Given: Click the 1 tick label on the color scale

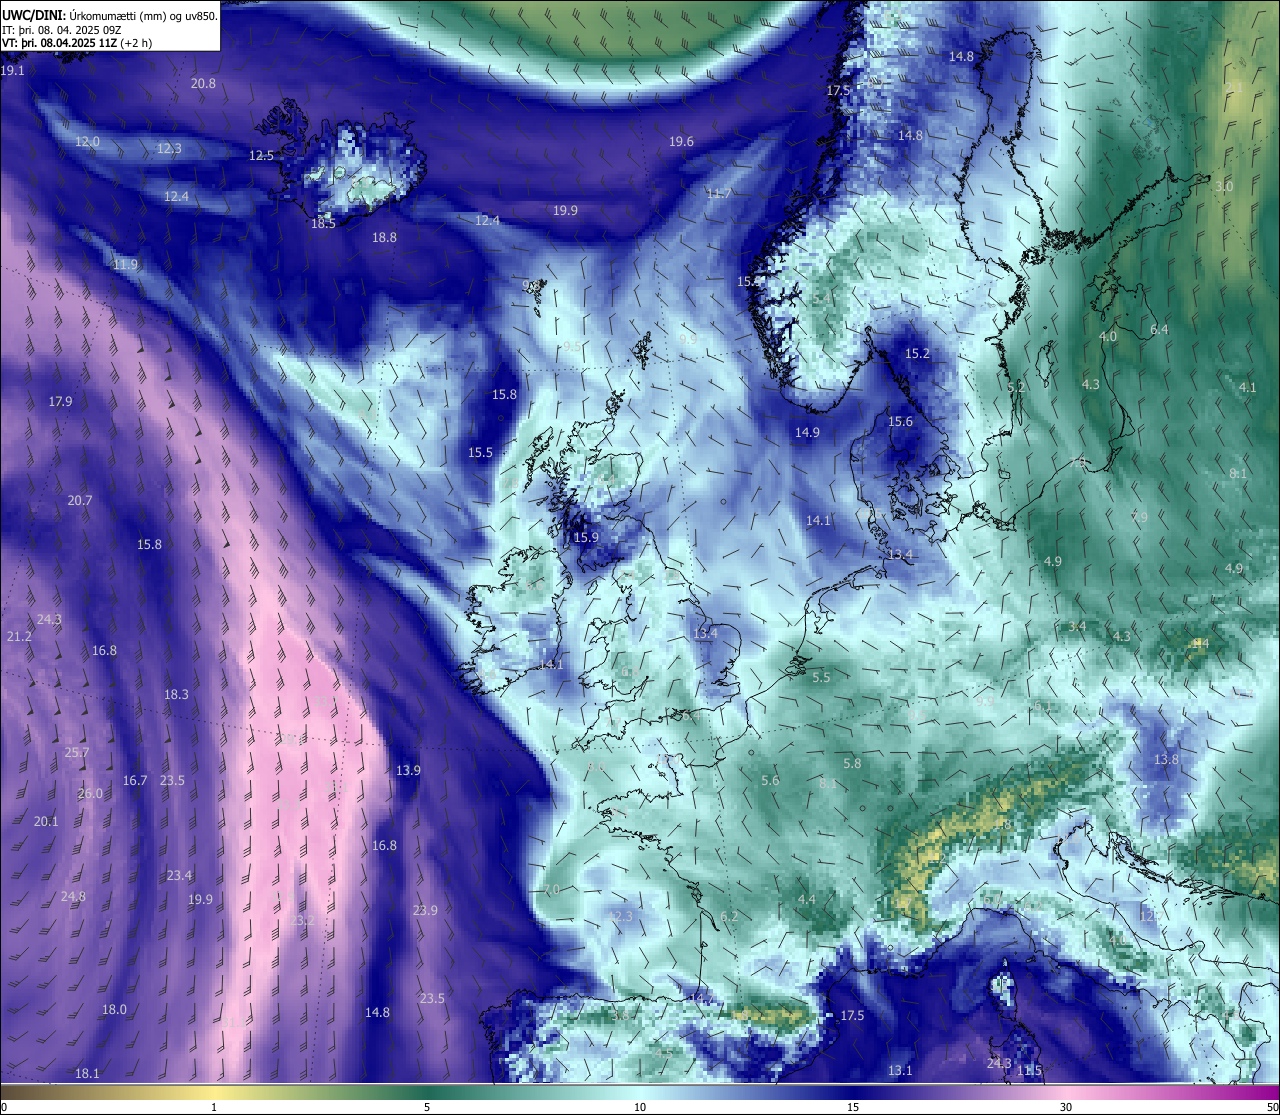Looking at the screenshot, I should pyautogui.click(x=214, y=1107).
